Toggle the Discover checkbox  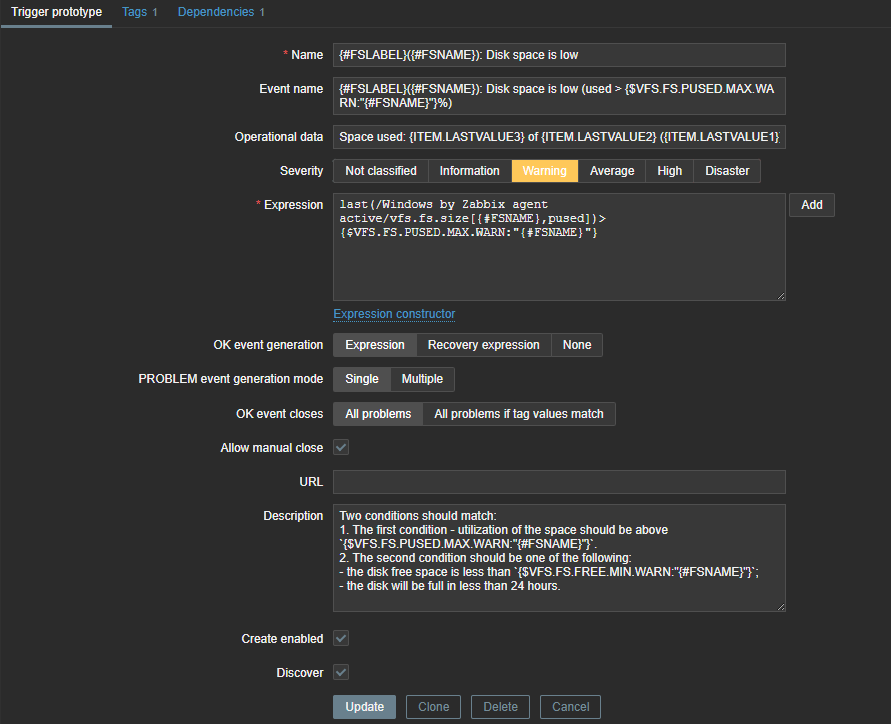341,673
